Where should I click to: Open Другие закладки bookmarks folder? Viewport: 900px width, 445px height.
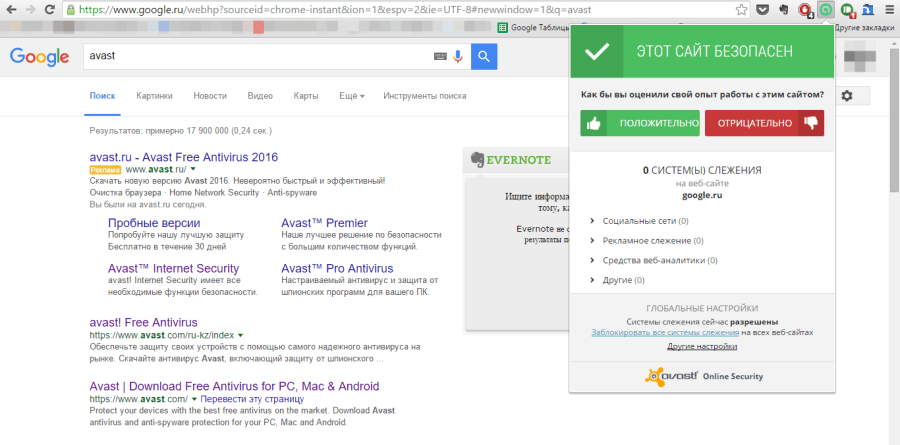[864, 27]
